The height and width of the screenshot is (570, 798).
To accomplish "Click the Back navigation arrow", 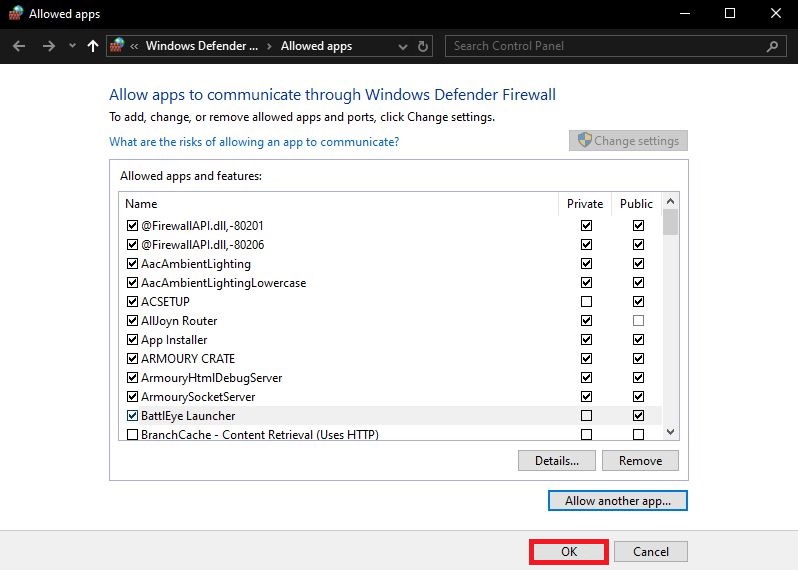I will click(20, 46).
